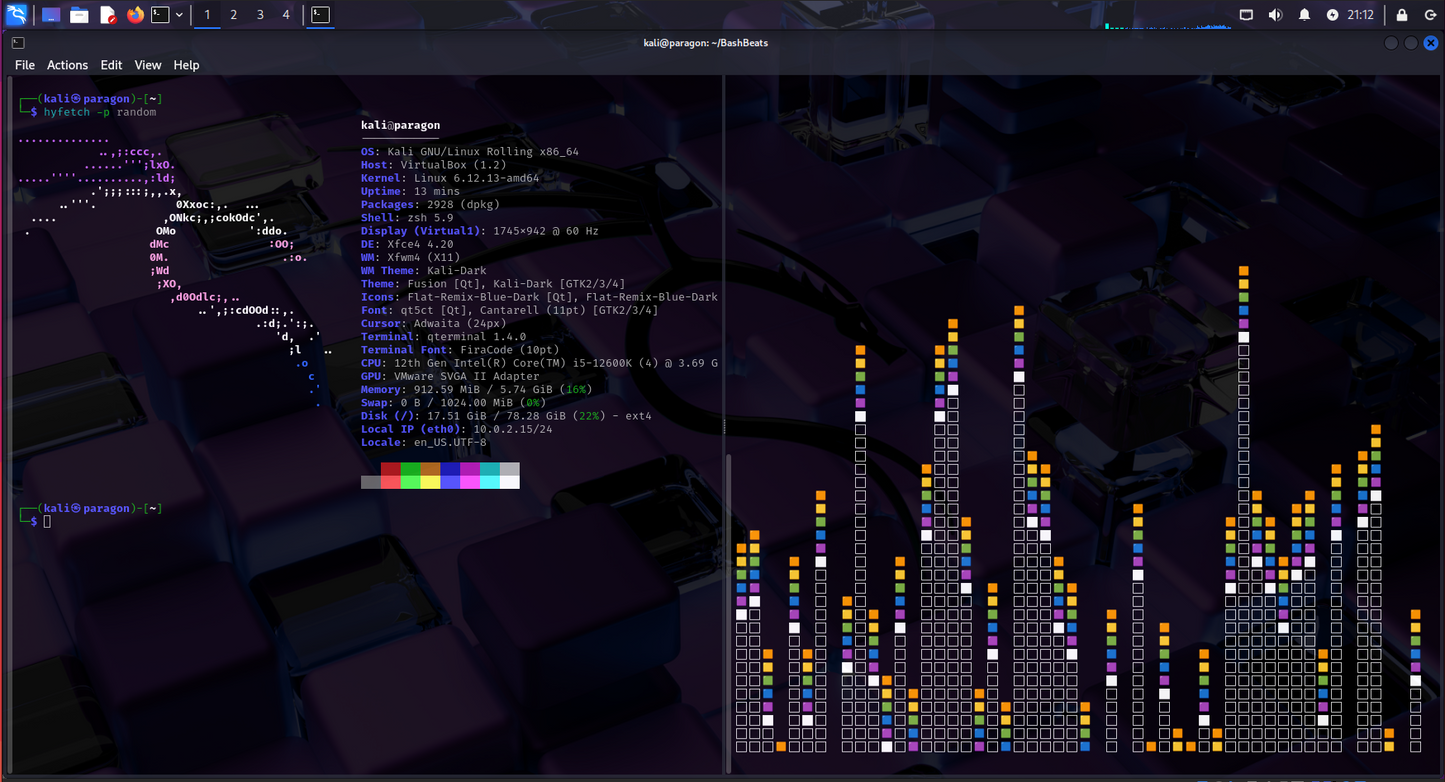Open the File menu
Image resolution: width=1445 pixels, height=782 pixels.
pos(25,65)
